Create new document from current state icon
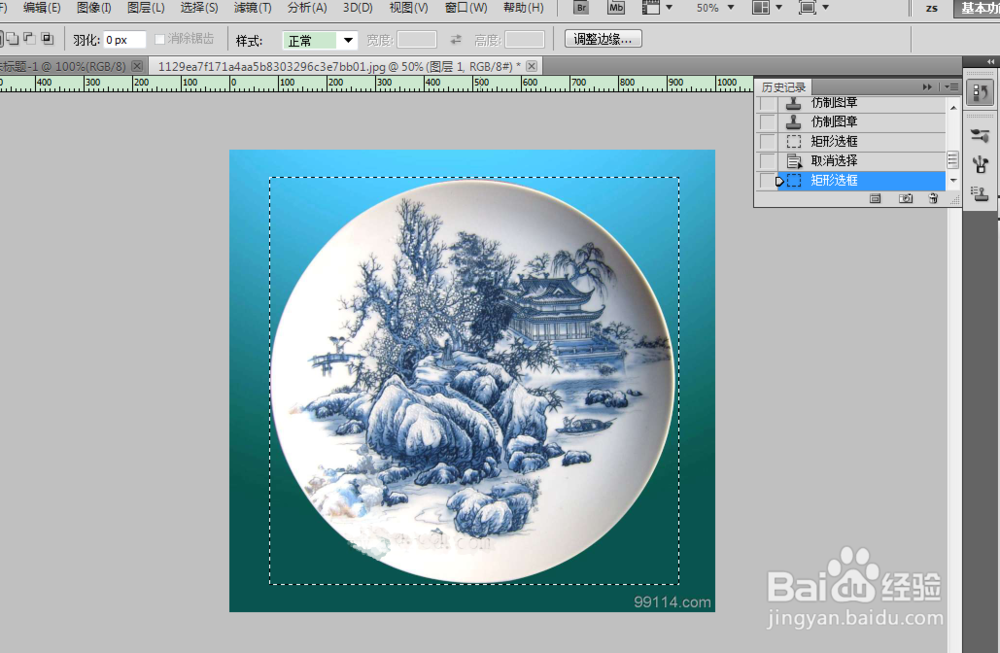Viewport: 1000px width, 653px height. pos(875,199)
